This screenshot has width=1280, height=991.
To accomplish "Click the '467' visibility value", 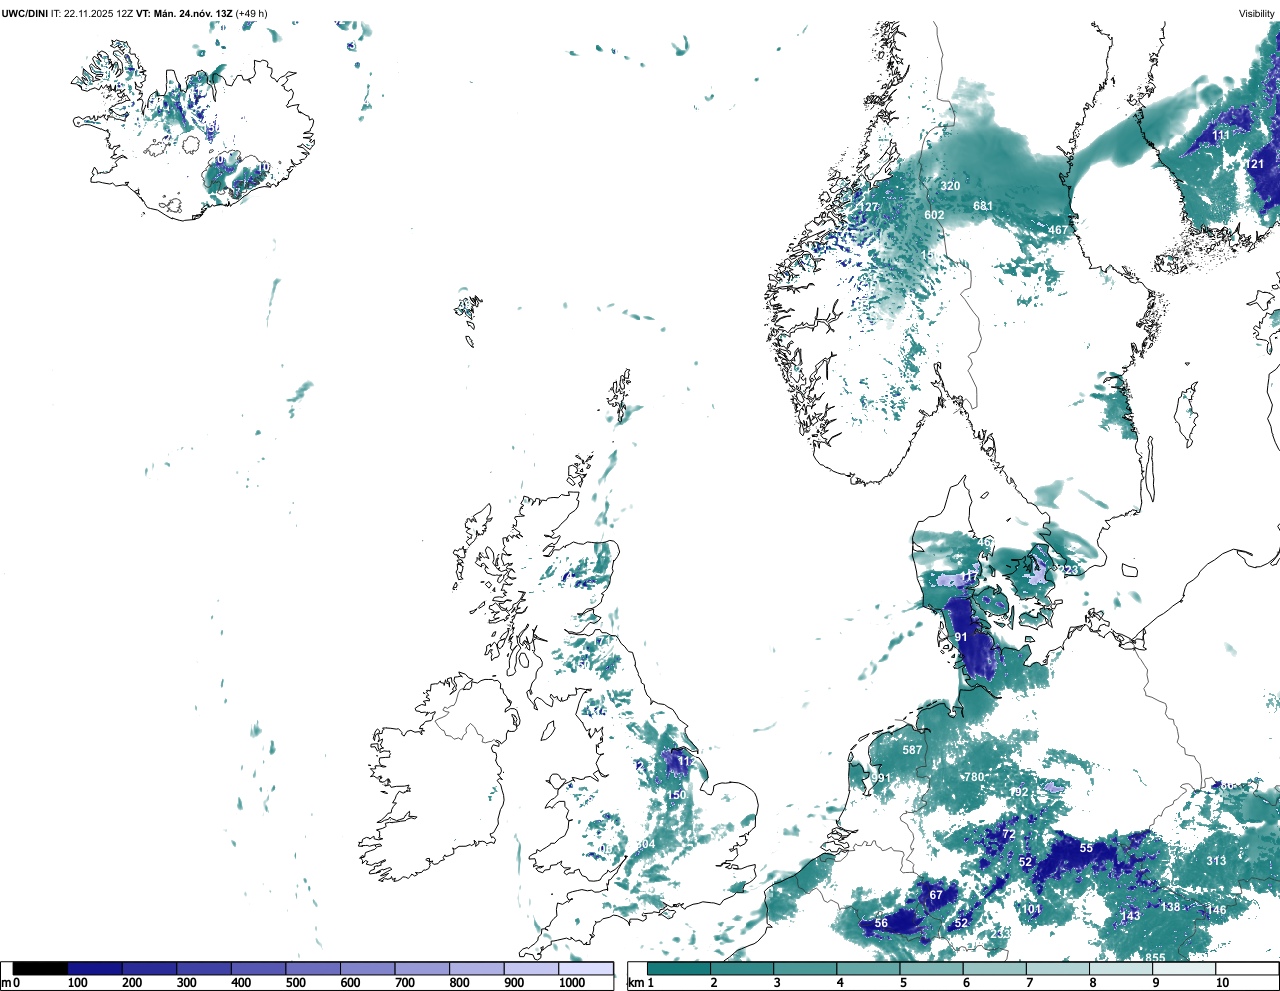I will 1058,230.
